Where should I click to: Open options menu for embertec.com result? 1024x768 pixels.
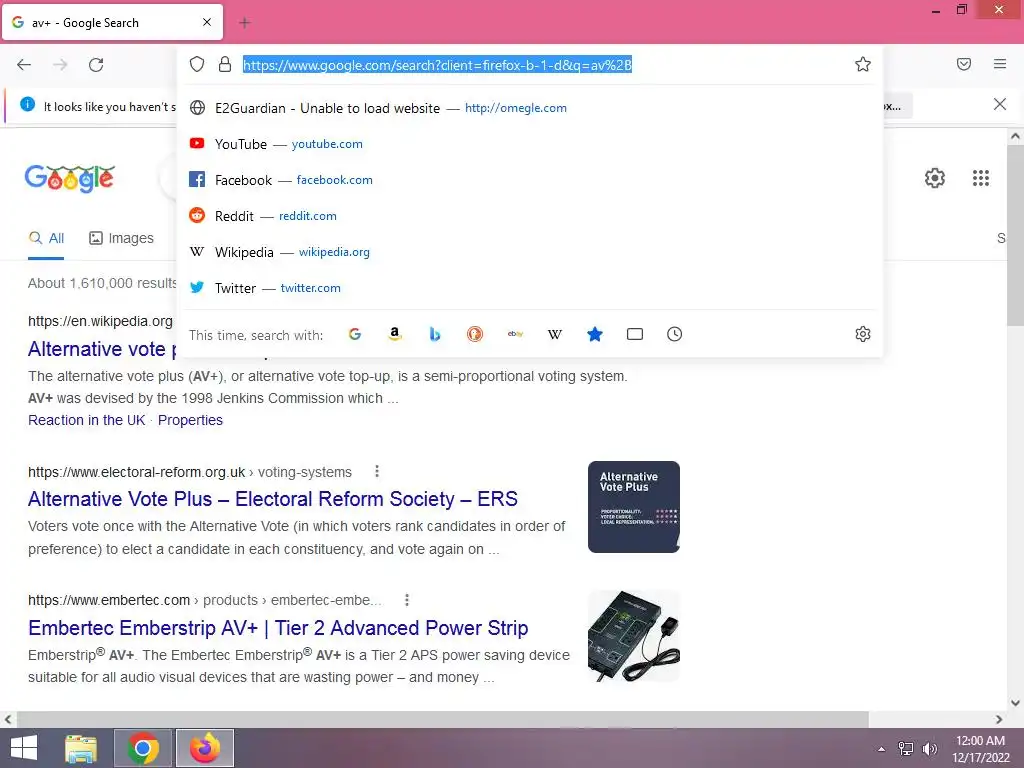(407, 600)
